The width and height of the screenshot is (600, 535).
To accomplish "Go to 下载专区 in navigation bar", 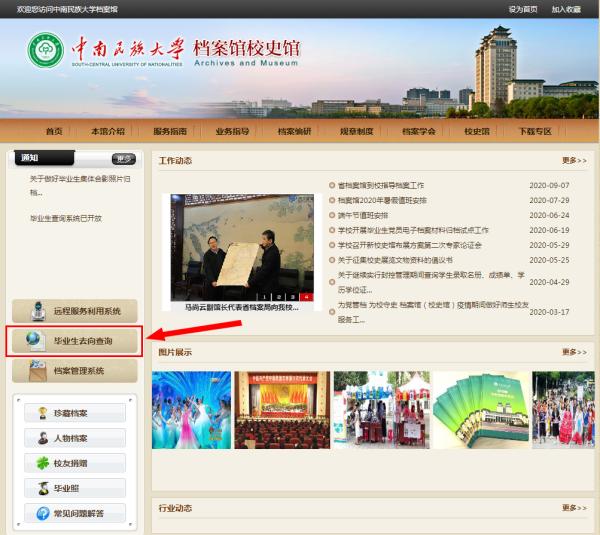I will pyautogui.click(x=535, y=131).
